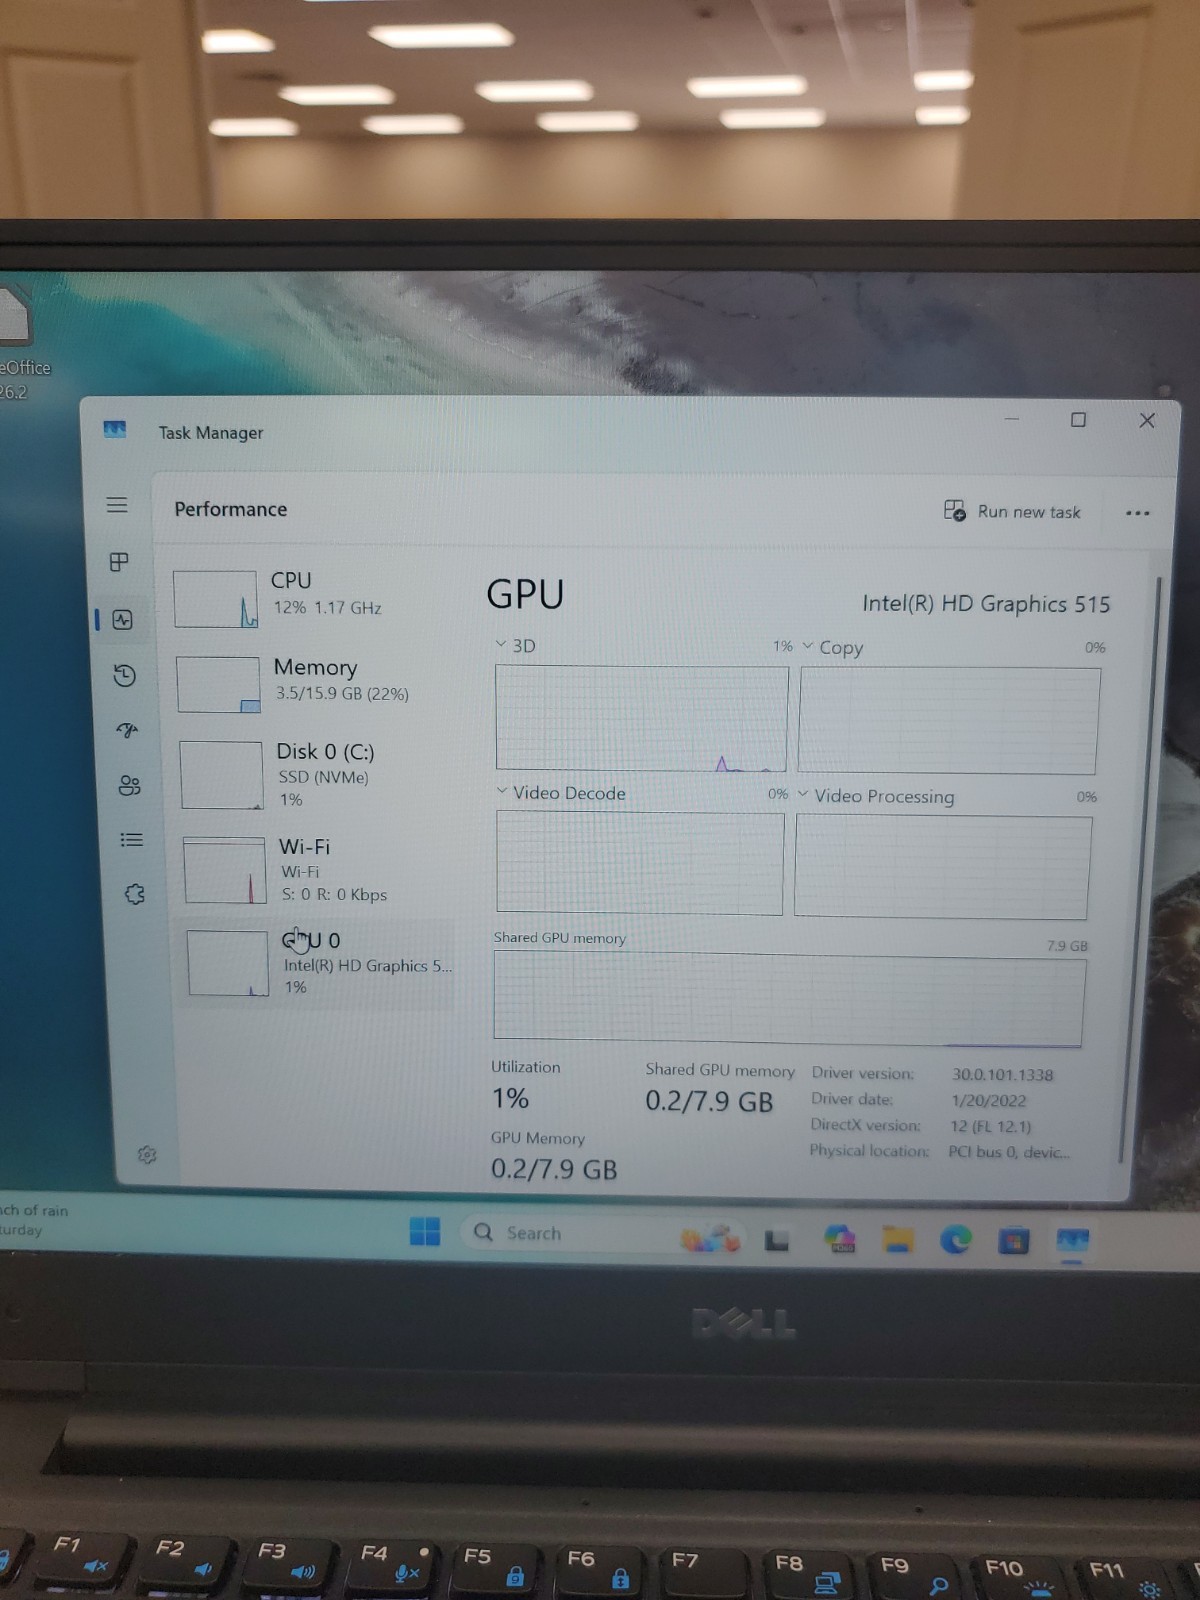
Task: Select the Wi-Fi performance entry
Action: click(x=316, y=870)
